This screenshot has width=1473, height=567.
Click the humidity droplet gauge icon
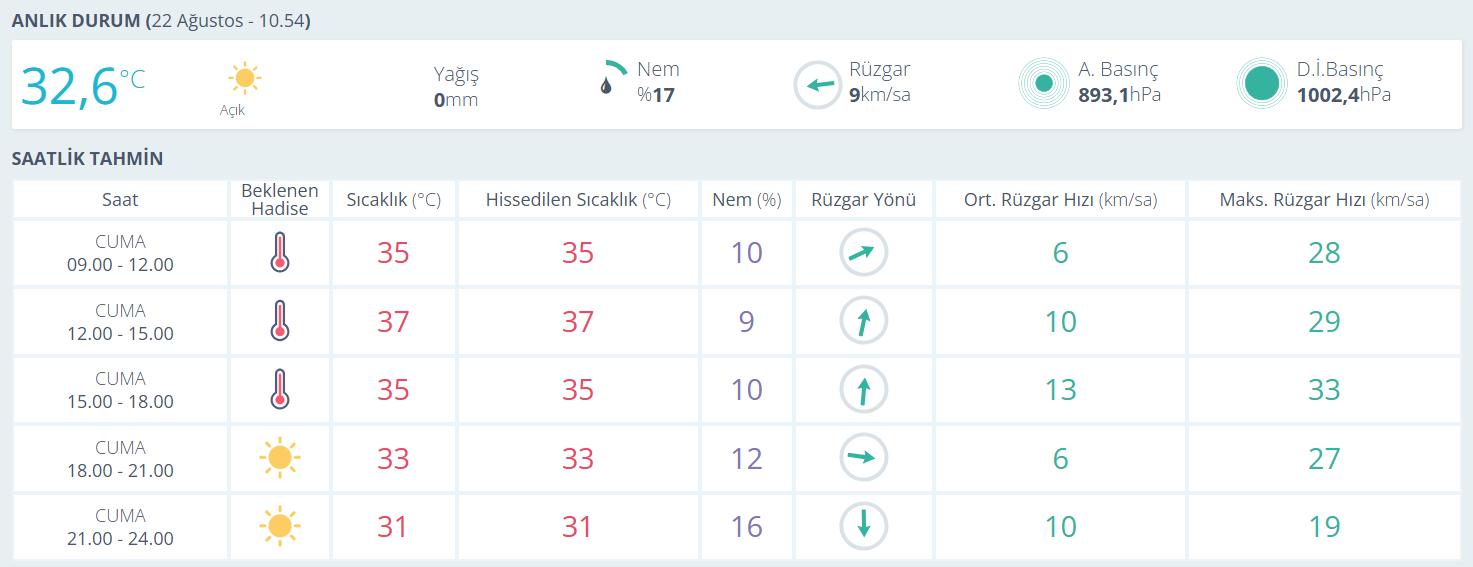coord(613,78)
